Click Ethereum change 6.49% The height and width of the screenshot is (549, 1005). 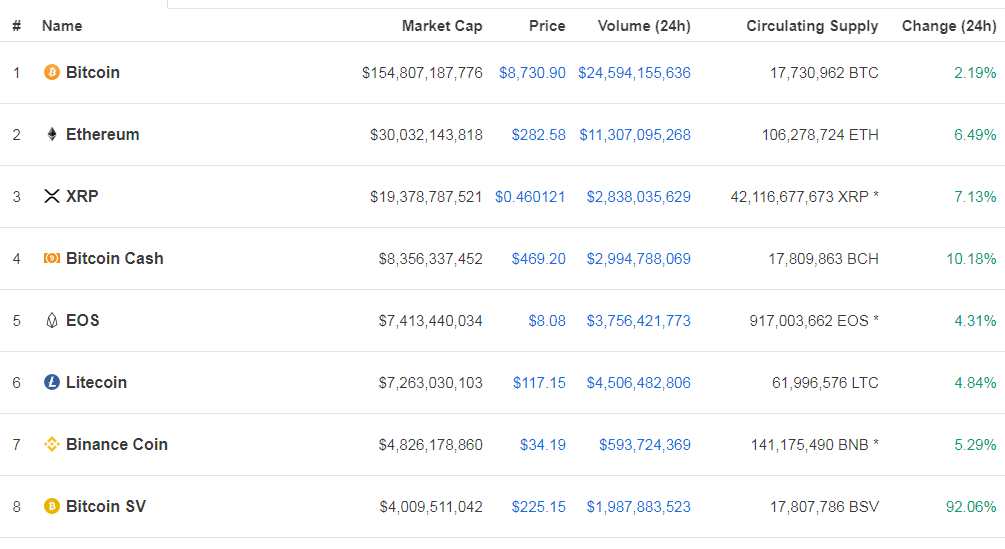(976, 135)
